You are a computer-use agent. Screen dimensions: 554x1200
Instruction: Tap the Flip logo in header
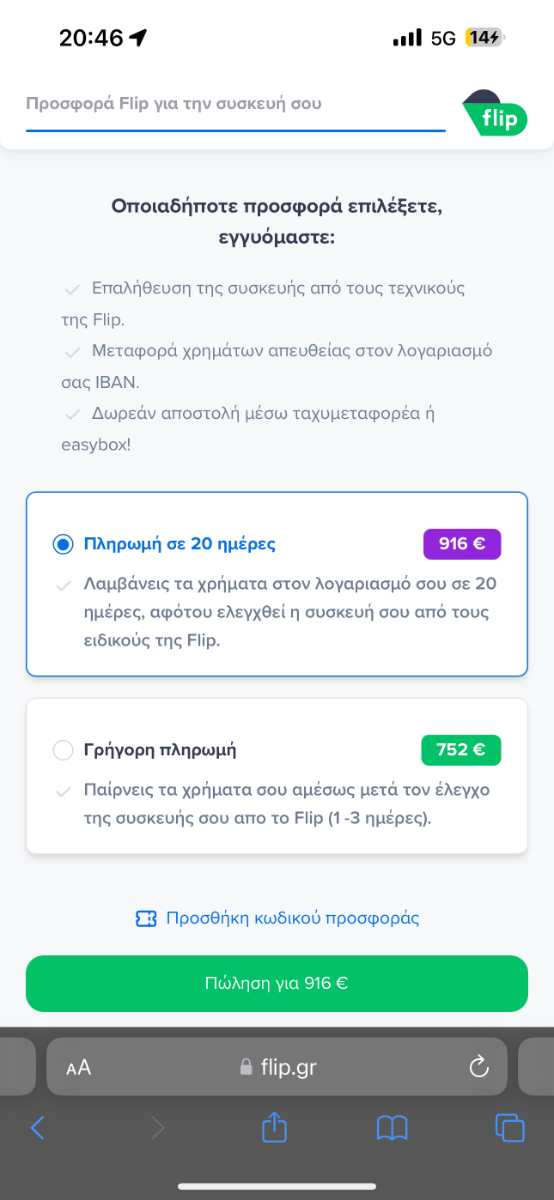click(495, 114)
